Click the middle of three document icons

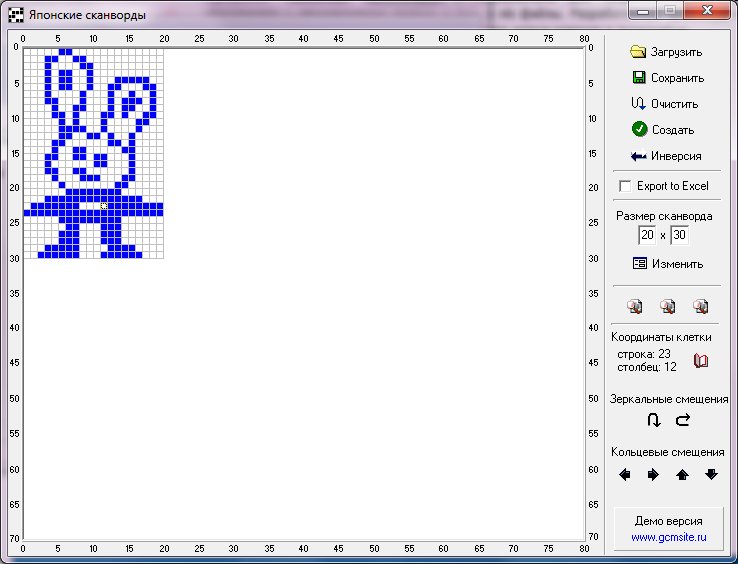coord(667,306)
